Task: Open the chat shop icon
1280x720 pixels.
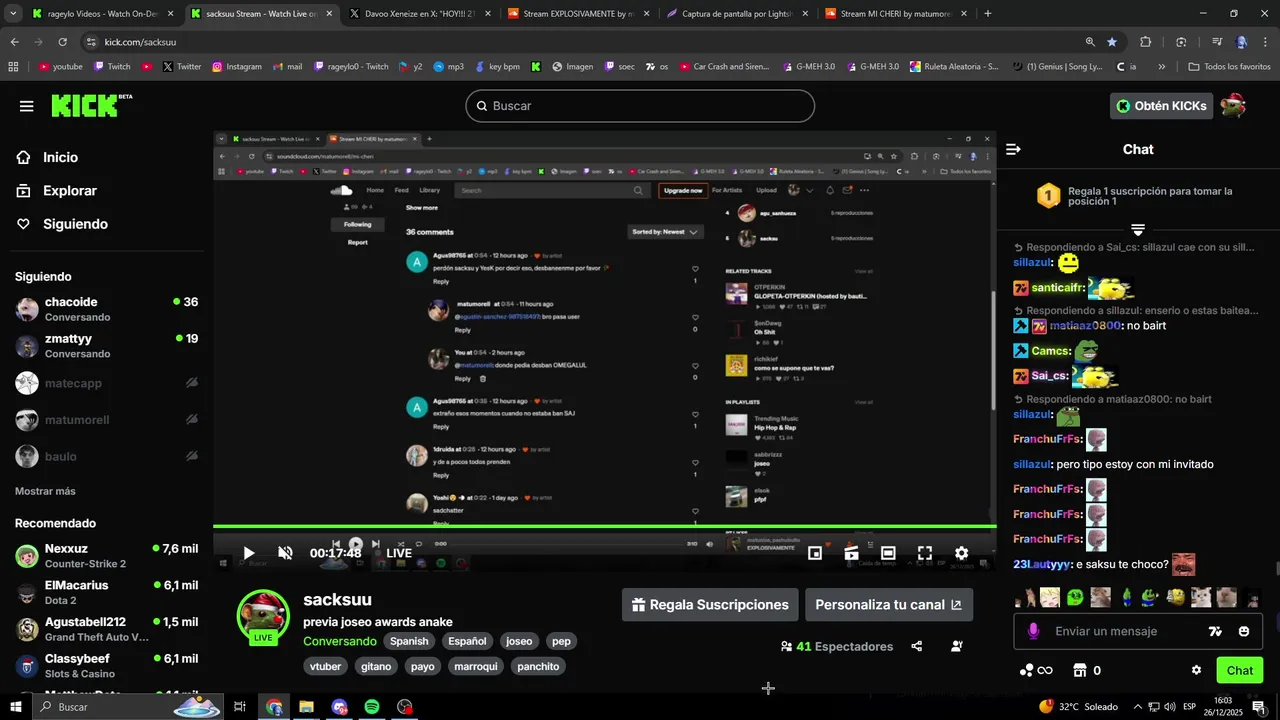Action: coord(1080,670)
